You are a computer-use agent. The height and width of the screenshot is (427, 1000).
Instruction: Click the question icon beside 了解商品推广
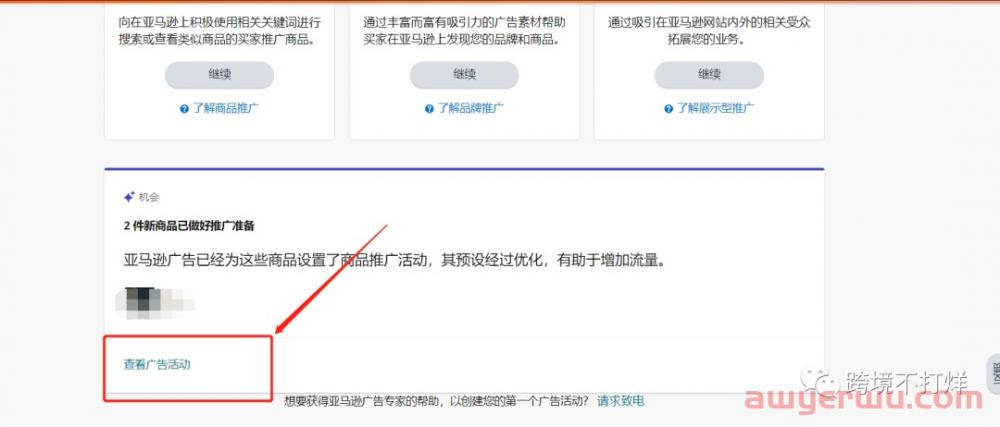184,109
